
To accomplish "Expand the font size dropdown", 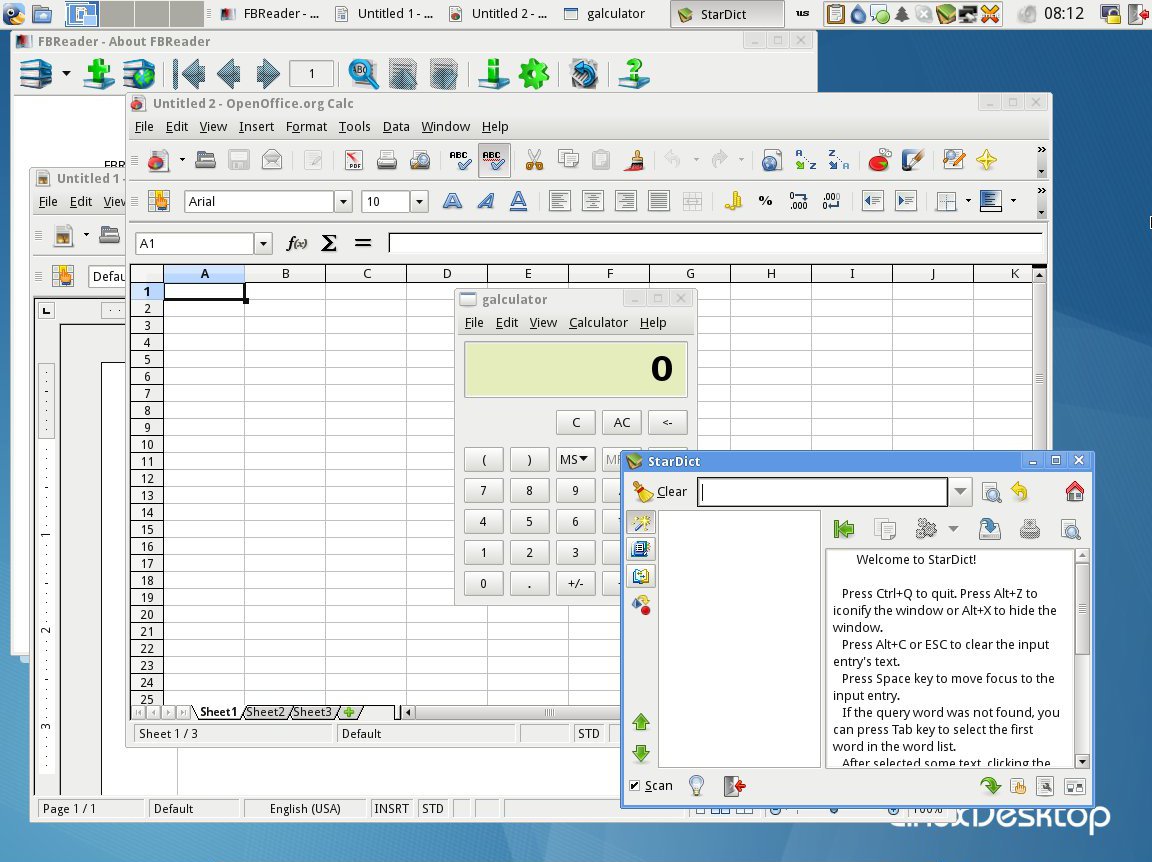I will coord(419,202).
